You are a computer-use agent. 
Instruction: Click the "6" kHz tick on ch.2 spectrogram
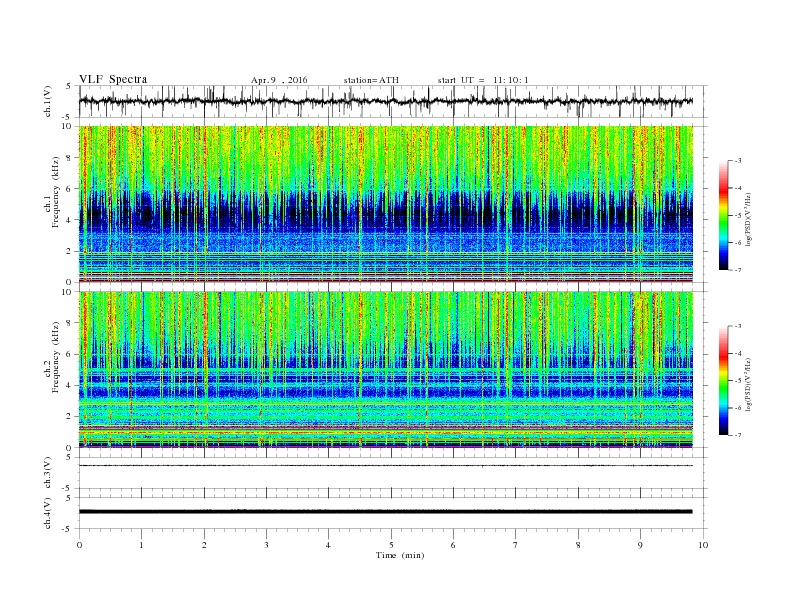coord(69,354)
